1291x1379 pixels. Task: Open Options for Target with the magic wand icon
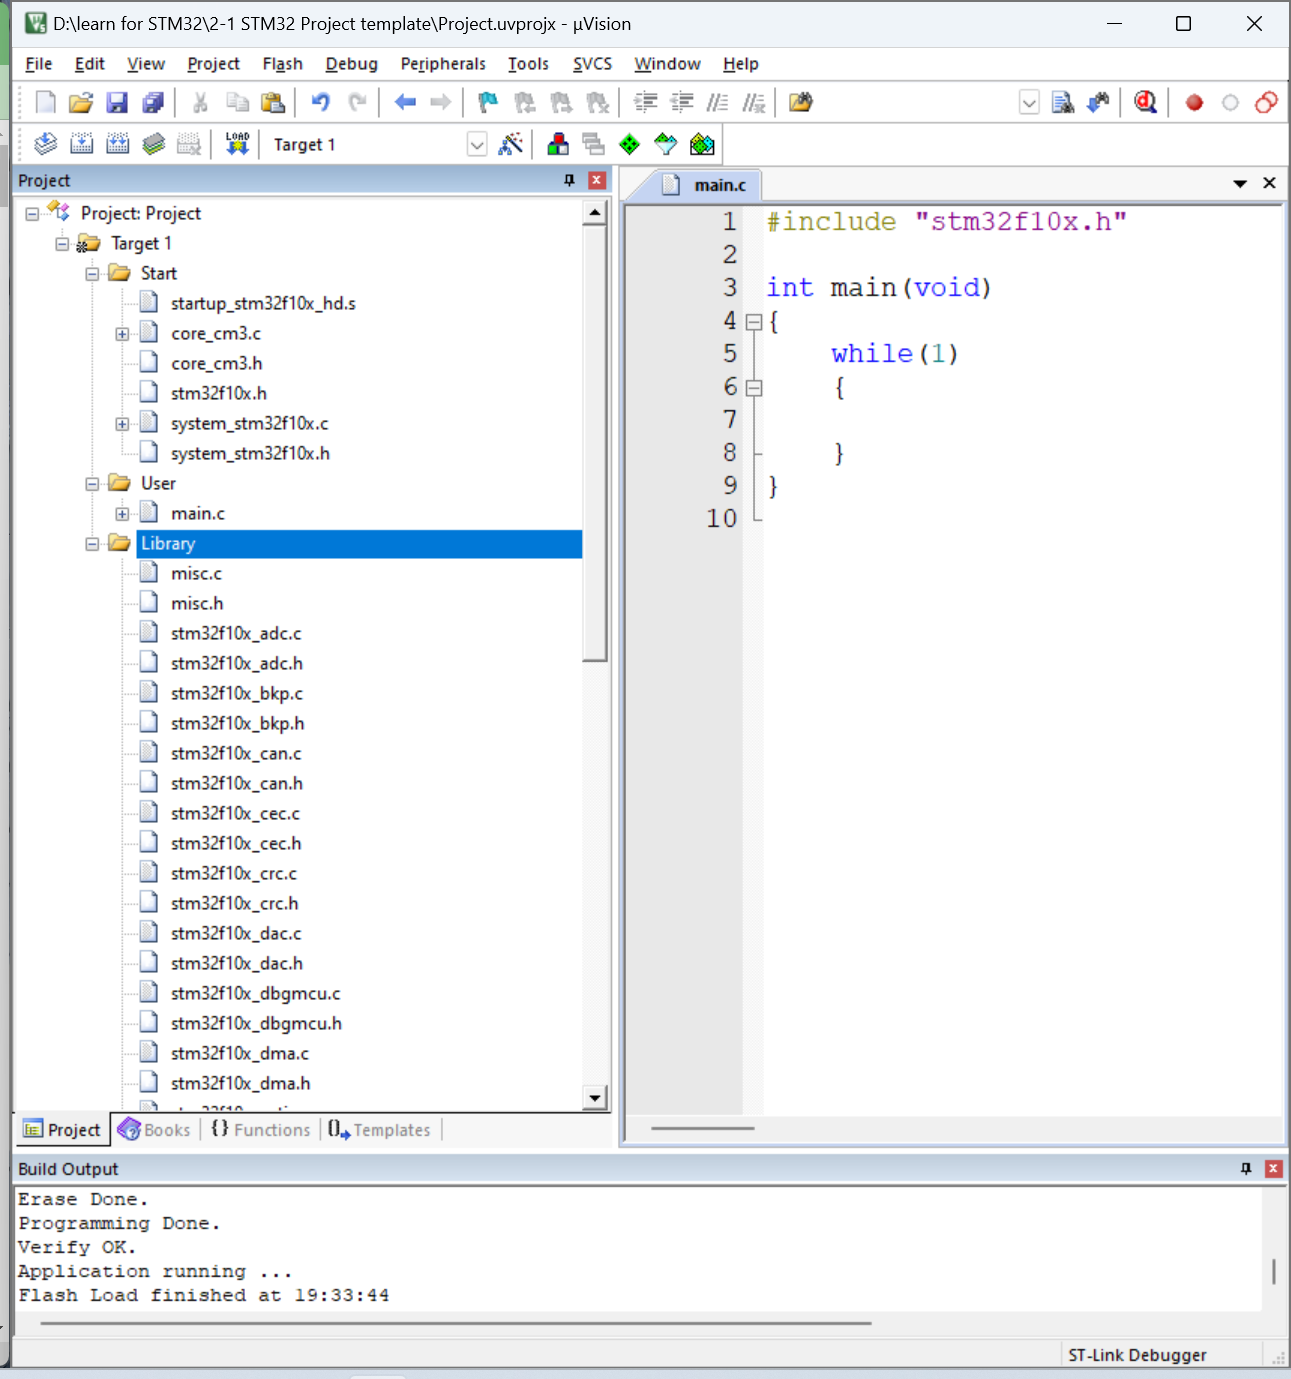click(x=510, y=144)
